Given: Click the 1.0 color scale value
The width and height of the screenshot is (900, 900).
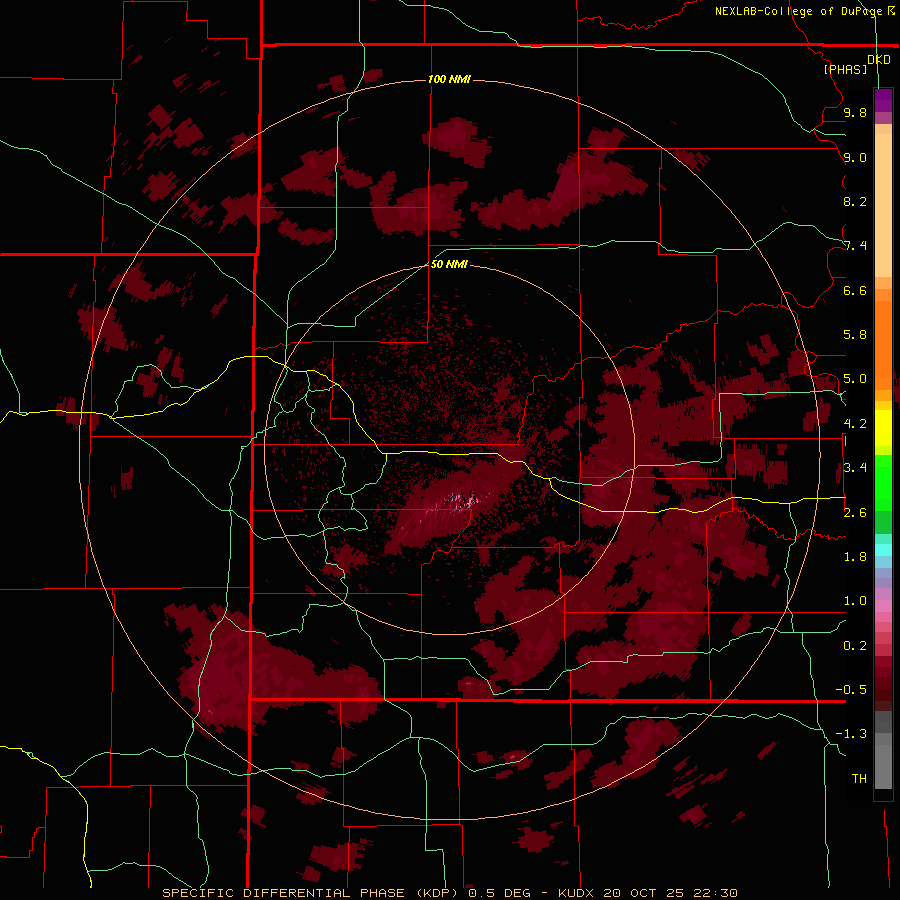Looking at the screenshot, I should point(855,601).
